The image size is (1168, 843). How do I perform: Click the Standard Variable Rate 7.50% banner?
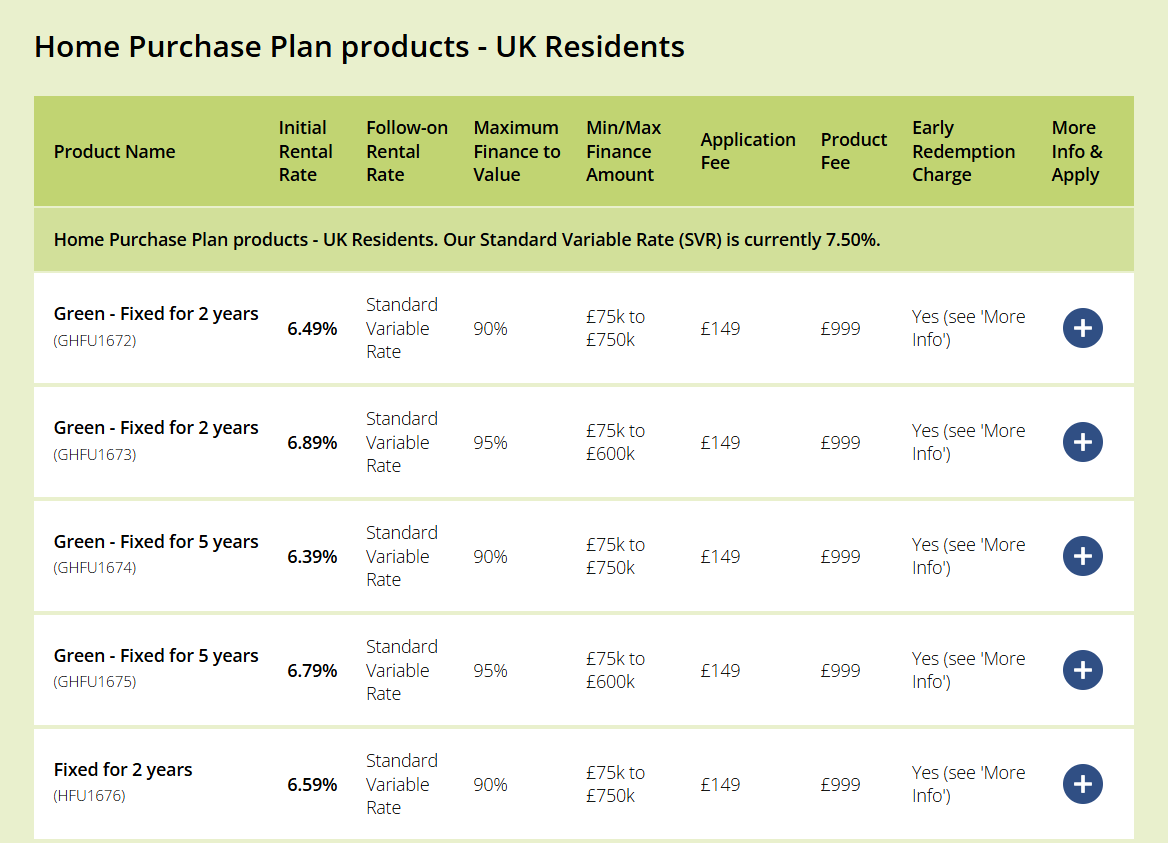click(467, 240)
